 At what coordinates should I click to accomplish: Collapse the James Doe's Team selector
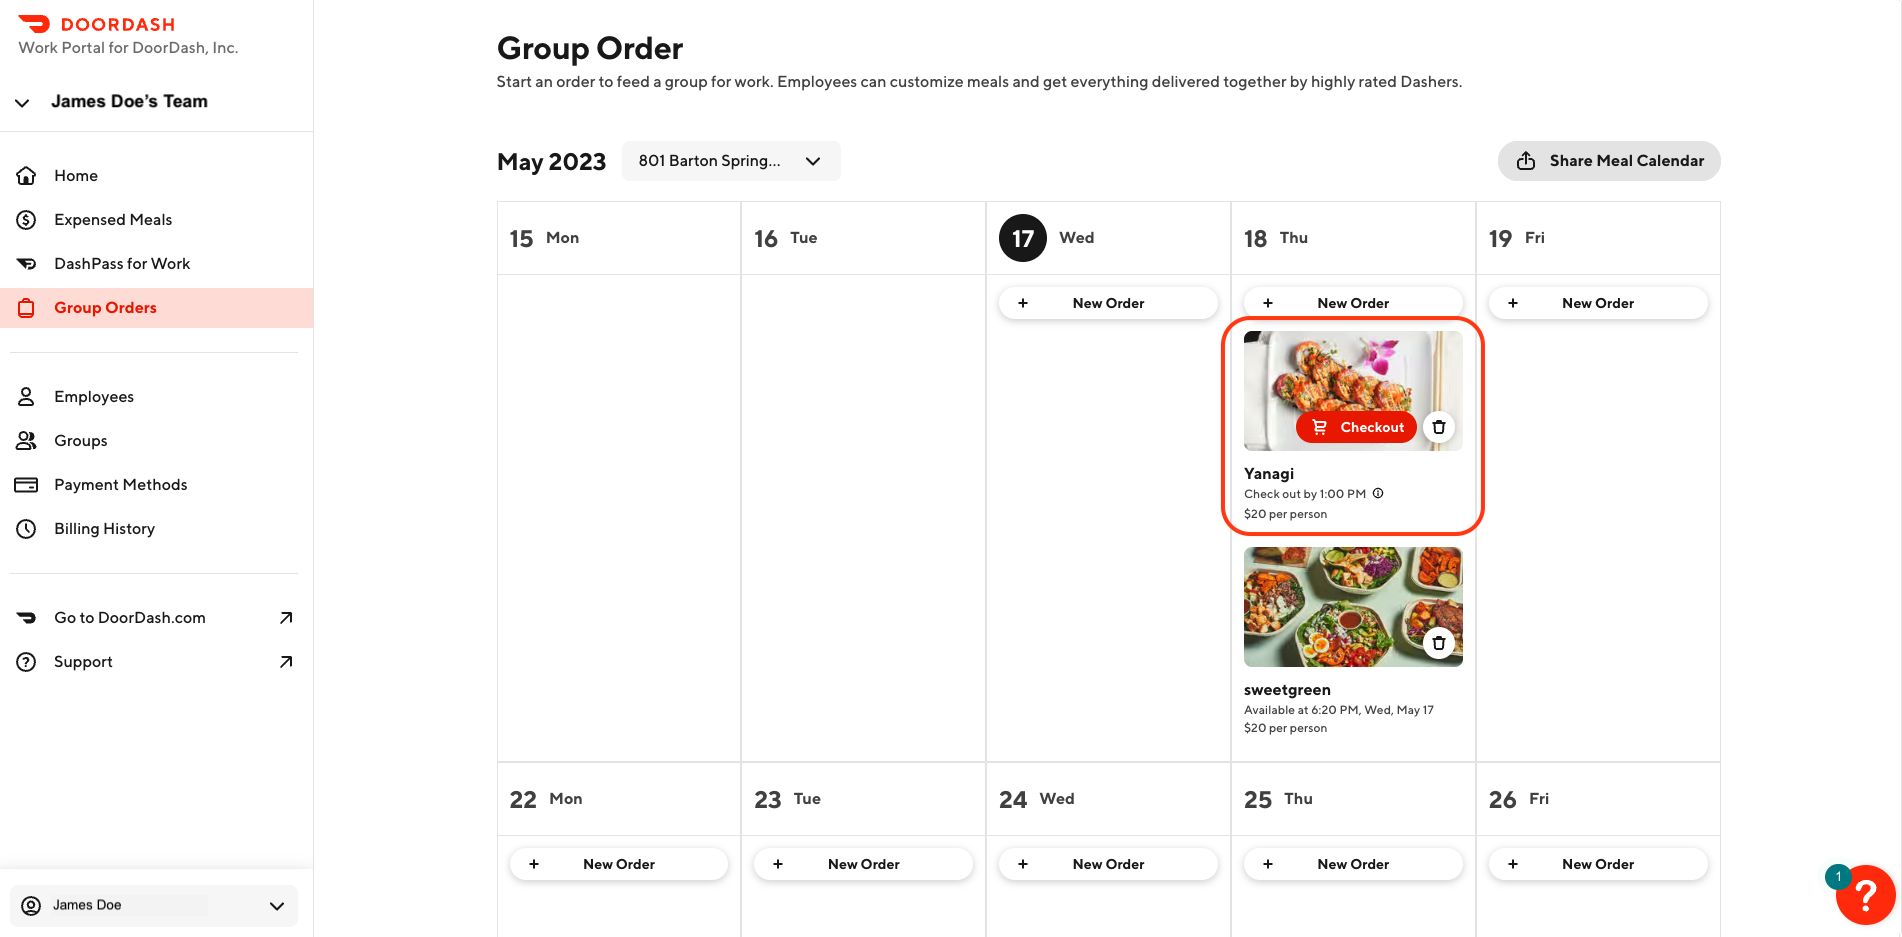click(x=21, y=102)
